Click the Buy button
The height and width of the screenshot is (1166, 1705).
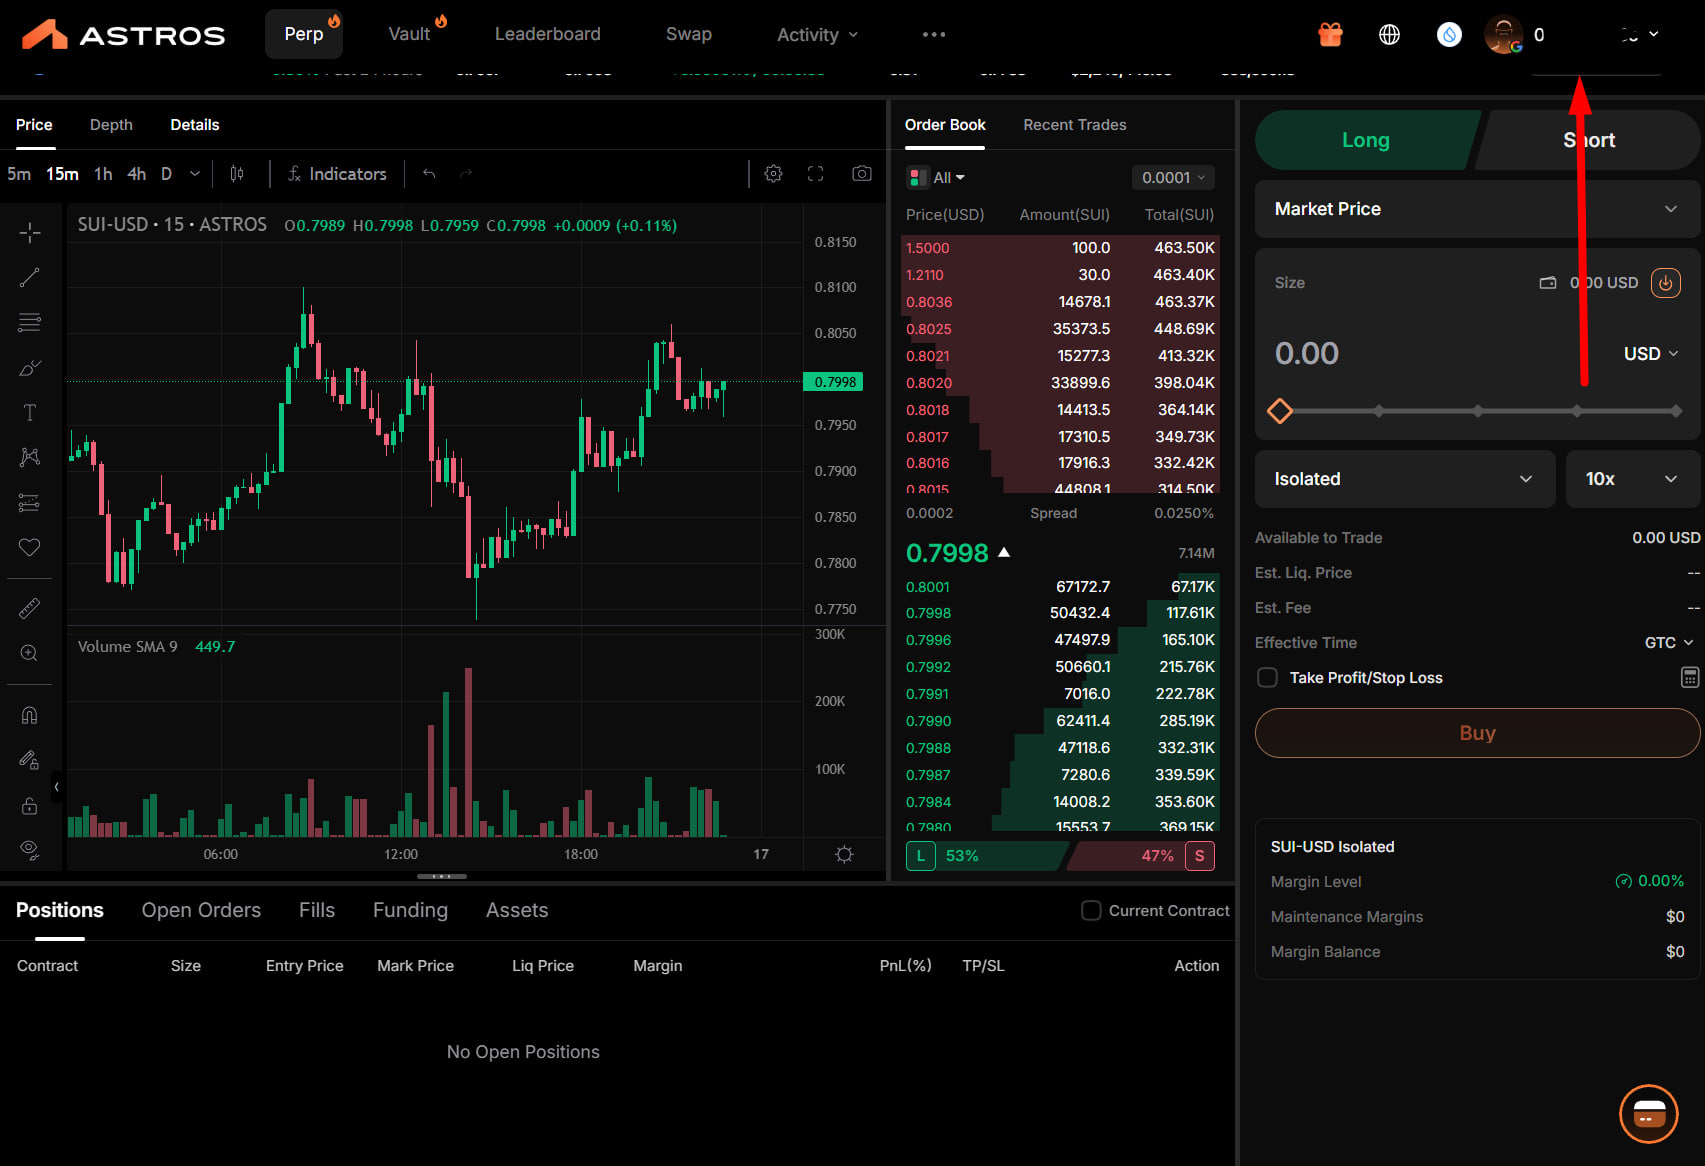(x=1477, y=733)
